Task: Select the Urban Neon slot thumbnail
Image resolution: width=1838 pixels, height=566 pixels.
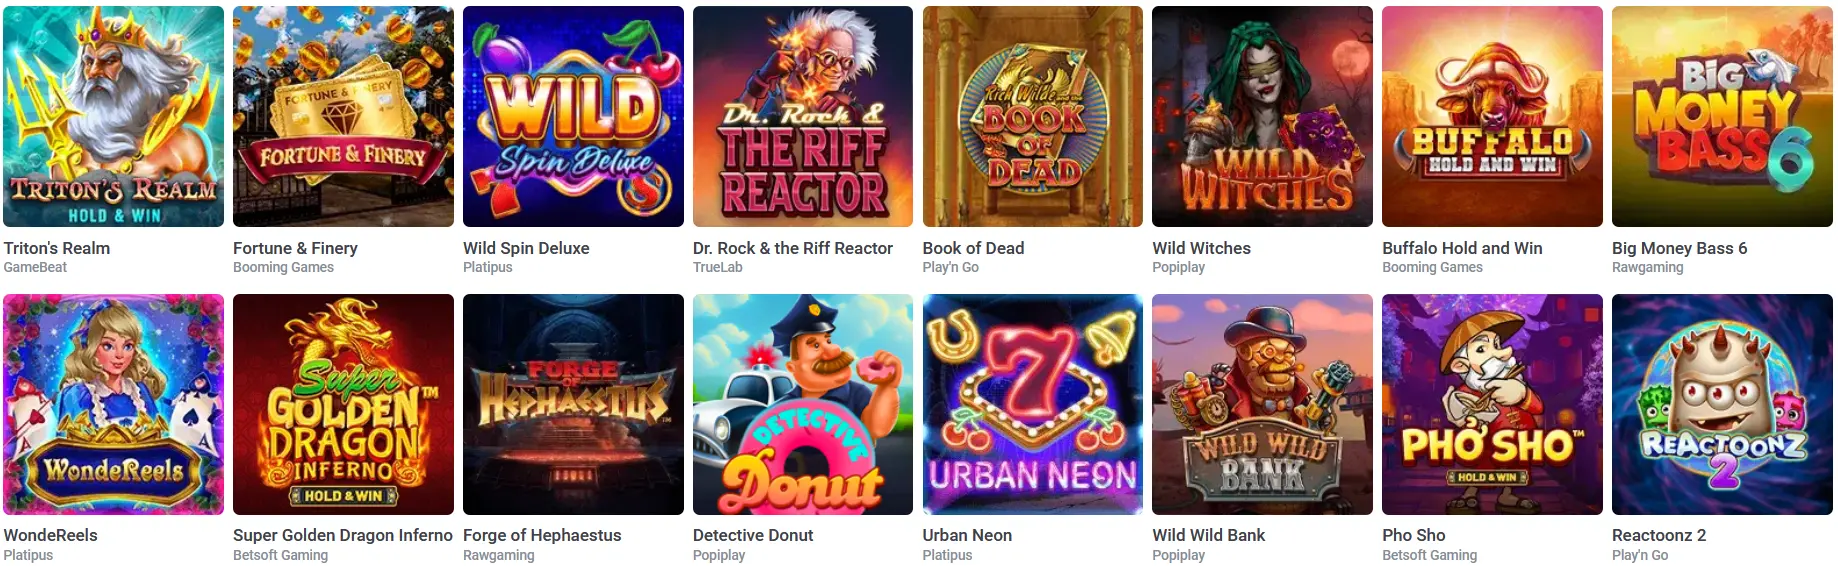Action: pyautogui.click(x=1033, y=404)
